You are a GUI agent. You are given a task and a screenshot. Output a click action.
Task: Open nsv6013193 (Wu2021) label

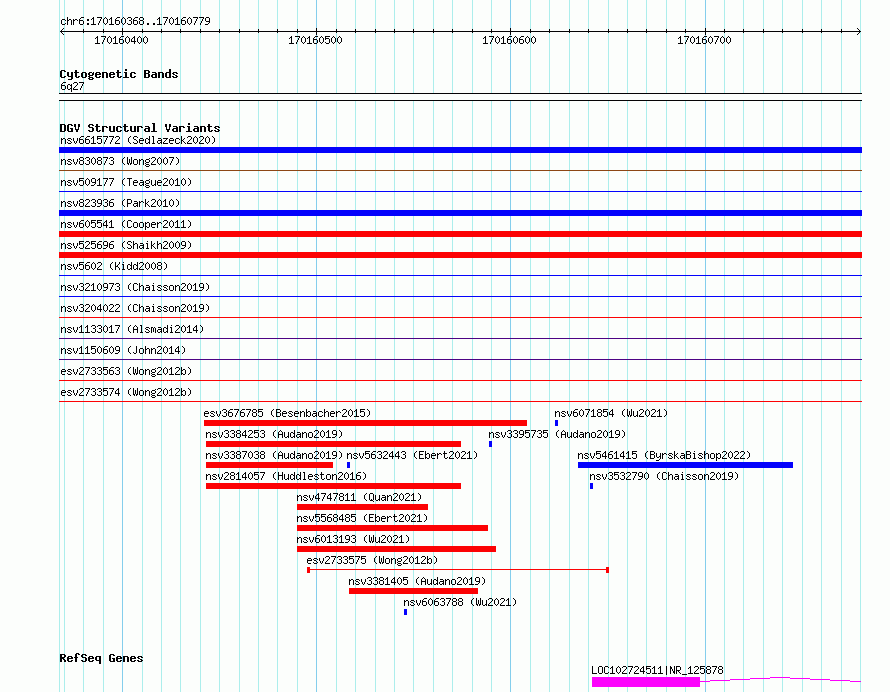[353, 539]
